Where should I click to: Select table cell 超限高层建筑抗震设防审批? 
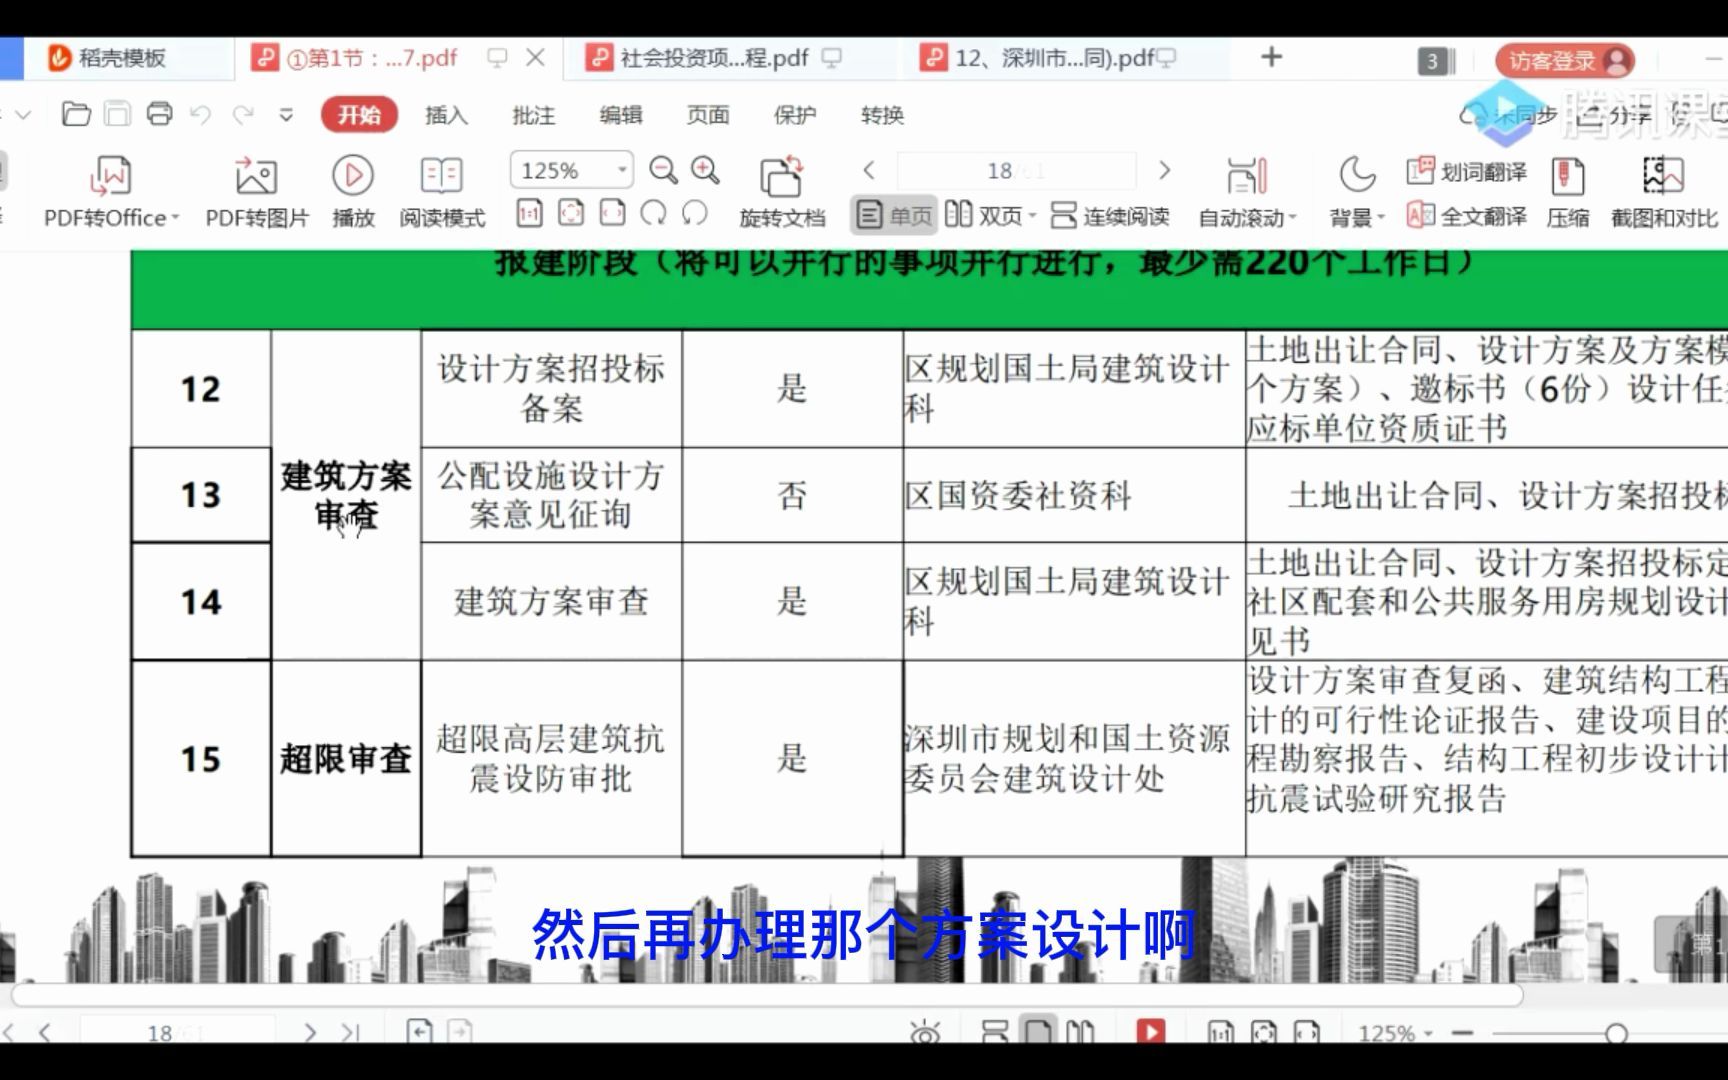[551, 758]
